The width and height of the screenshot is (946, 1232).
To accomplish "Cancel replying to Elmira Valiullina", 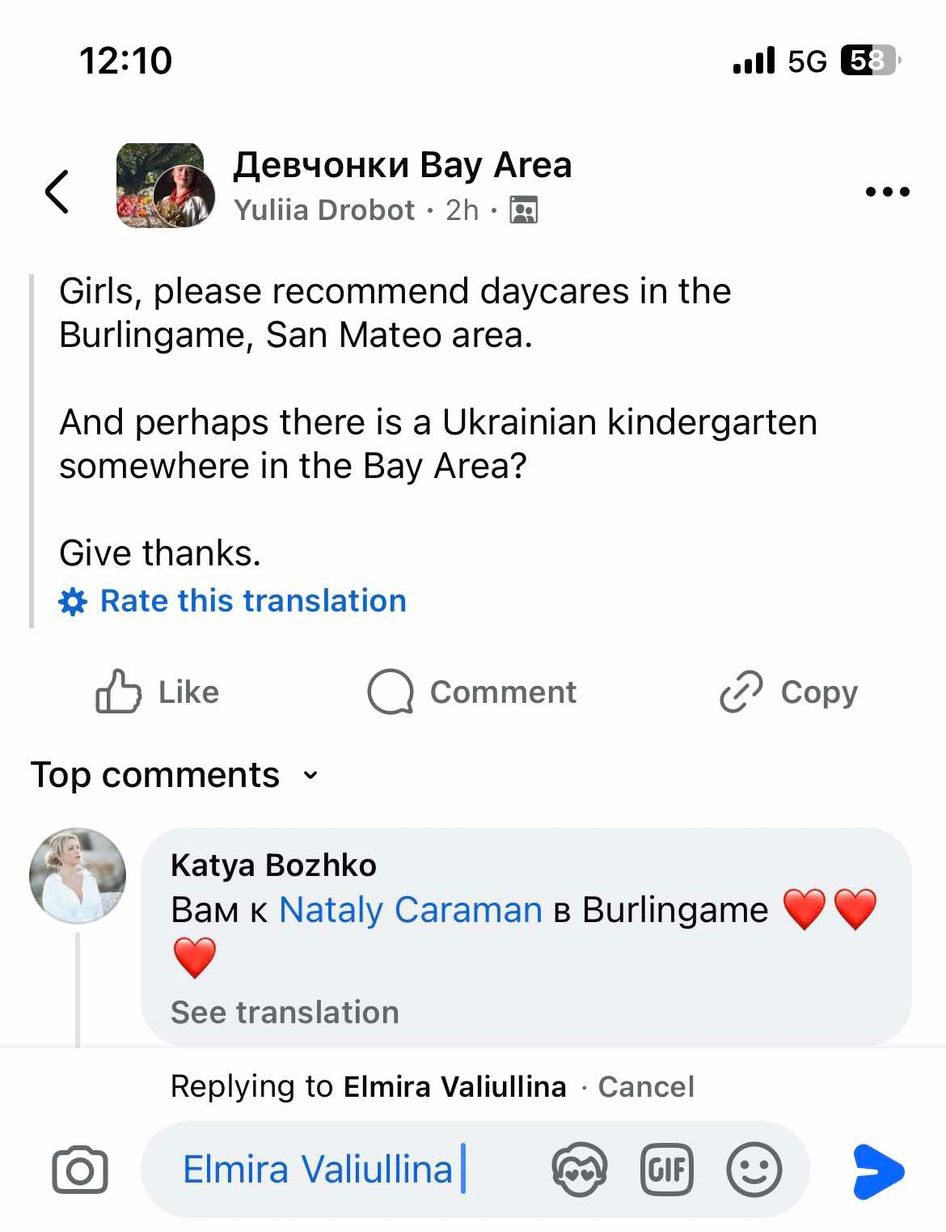I will tap(645, 1087).
